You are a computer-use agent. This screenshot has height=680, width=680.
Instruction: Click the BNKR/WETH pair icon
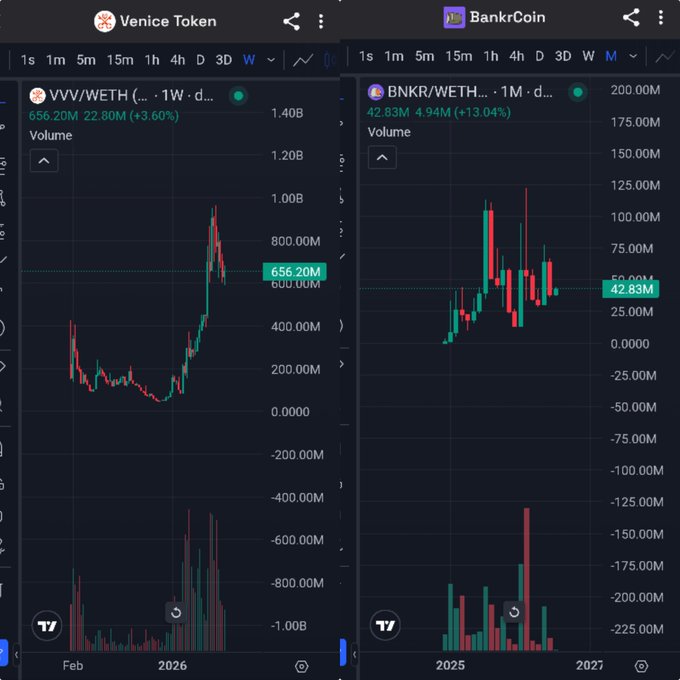point(376,92)
